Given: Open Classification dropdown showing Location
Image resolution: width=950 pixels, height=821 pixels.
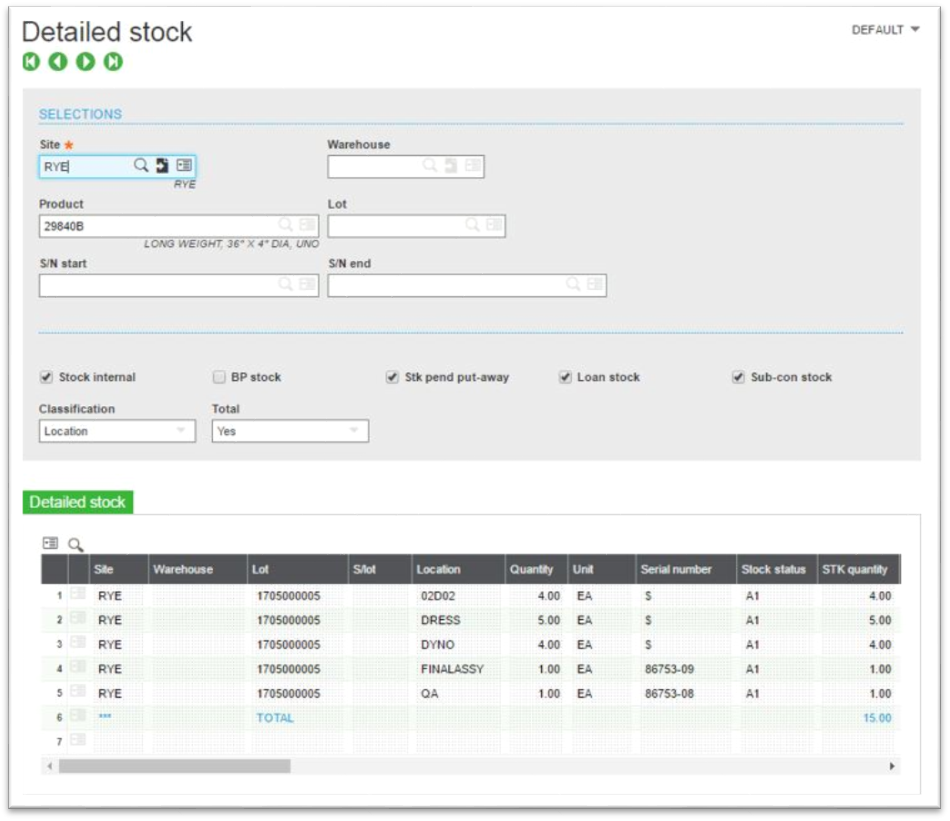Looking at the screenshot, I should coord(117,431).
